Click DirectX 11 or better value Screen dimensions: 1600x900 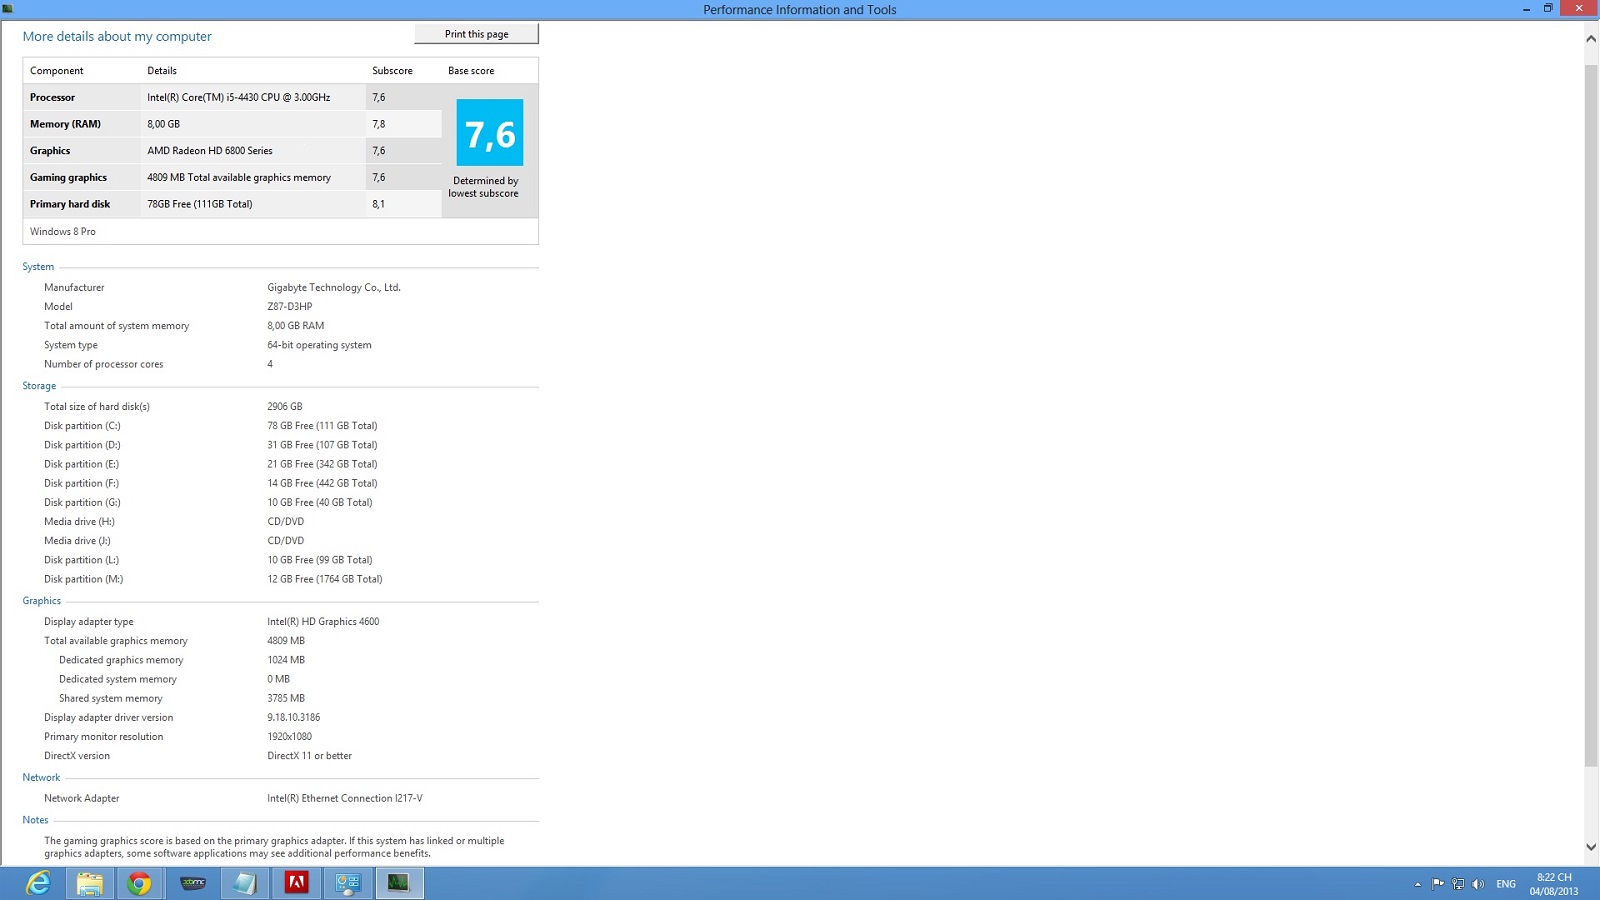(310, 755)
